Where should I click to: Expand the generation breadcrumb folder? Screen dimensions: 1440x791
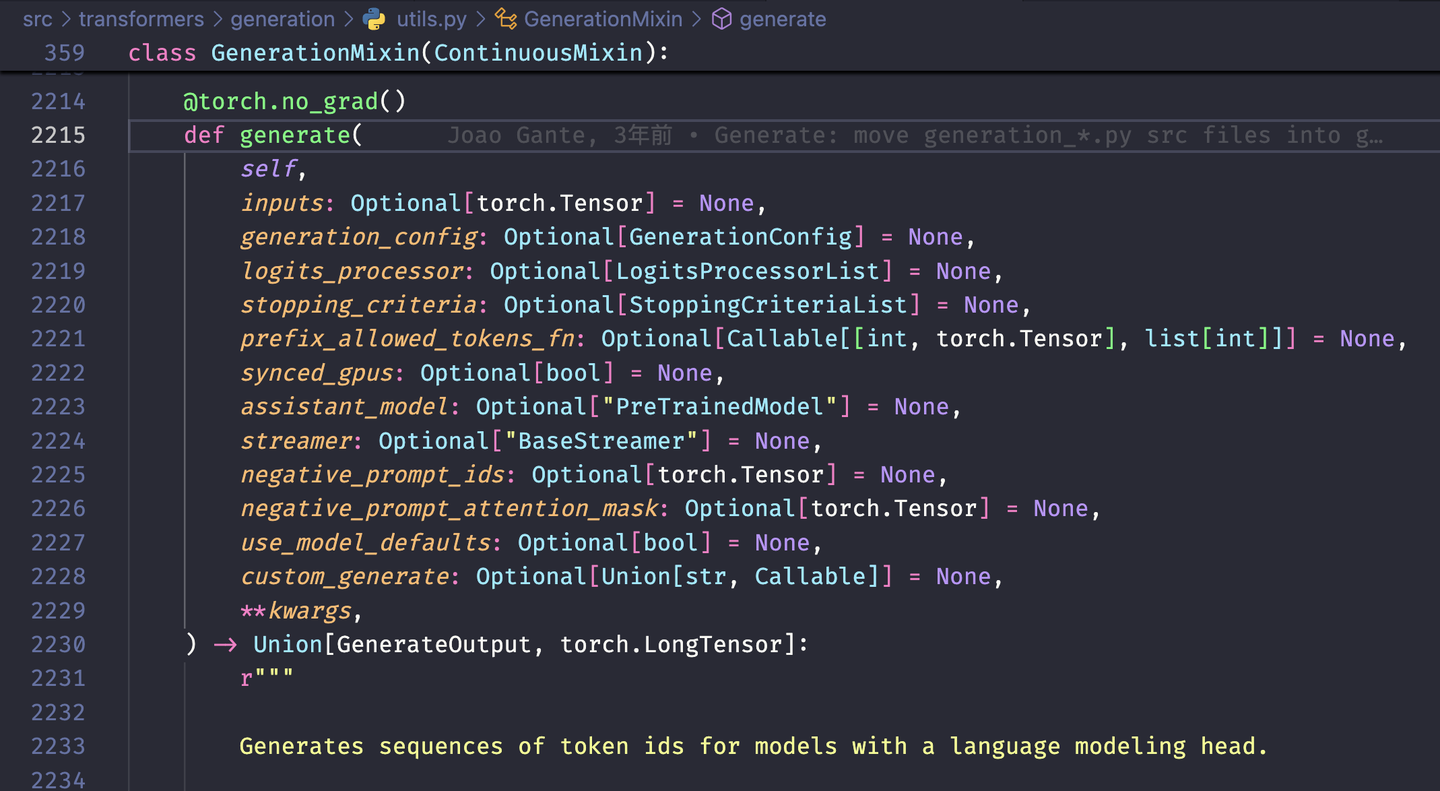pos(283,19)
